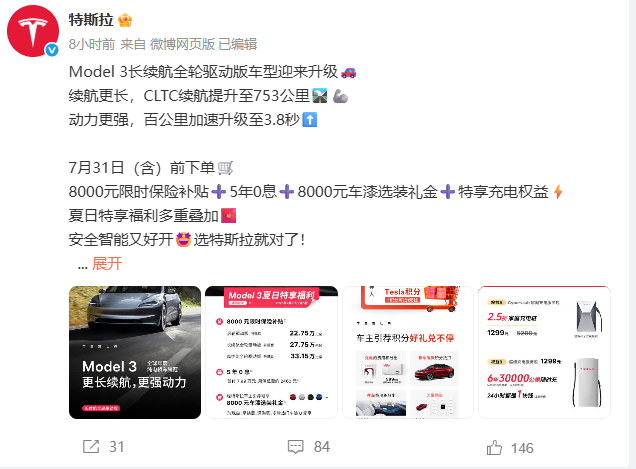Click the 8小时前 timestamp

point(92,44)
